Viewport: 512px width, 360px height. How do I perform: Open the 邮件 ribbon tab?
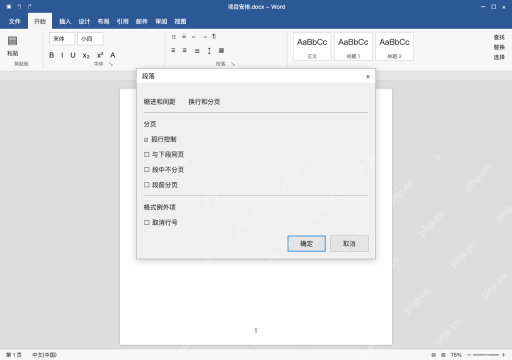(142, 21)
